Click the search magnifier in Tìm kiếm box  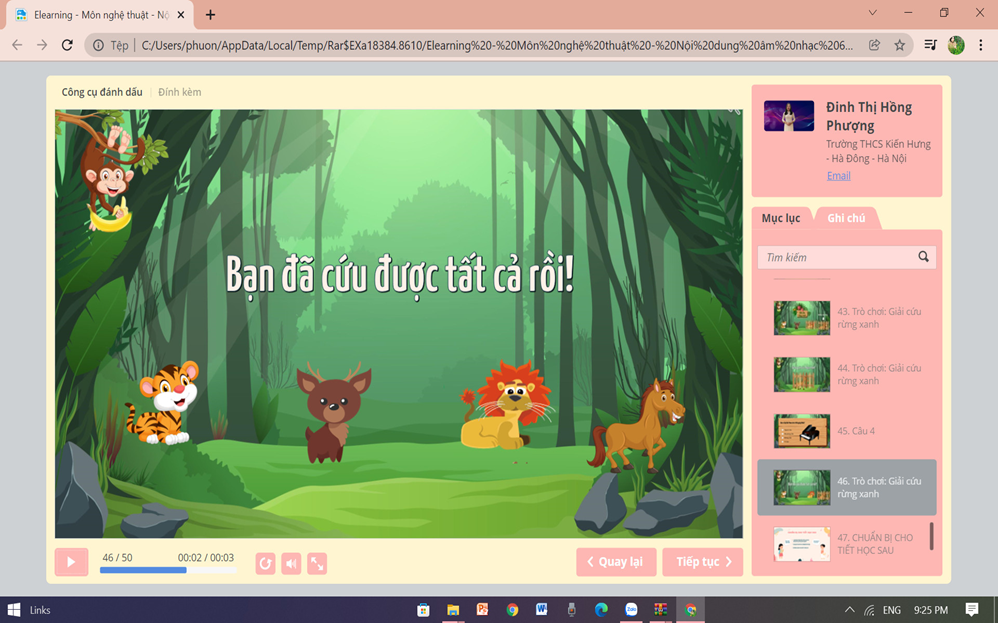(x=923, y=257)
